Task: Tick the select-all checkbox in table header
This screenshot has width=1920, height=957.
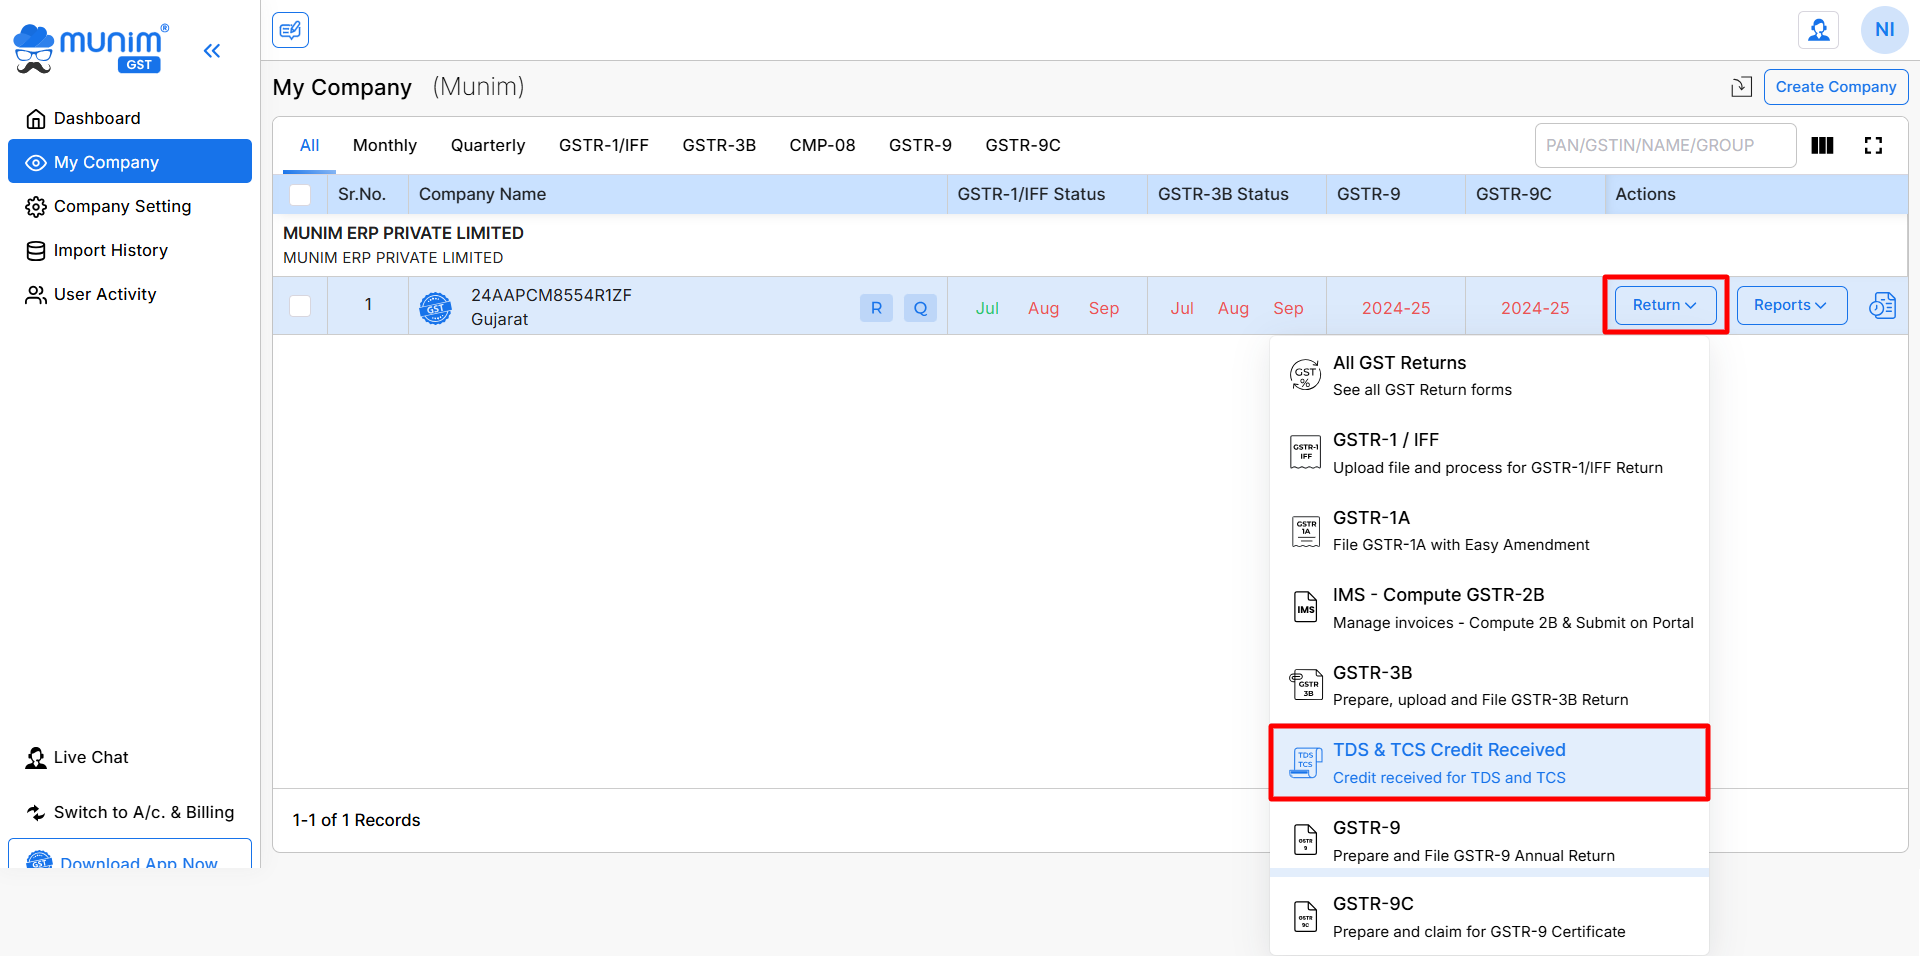Action: pyautogui.click(x=300, y=195)
